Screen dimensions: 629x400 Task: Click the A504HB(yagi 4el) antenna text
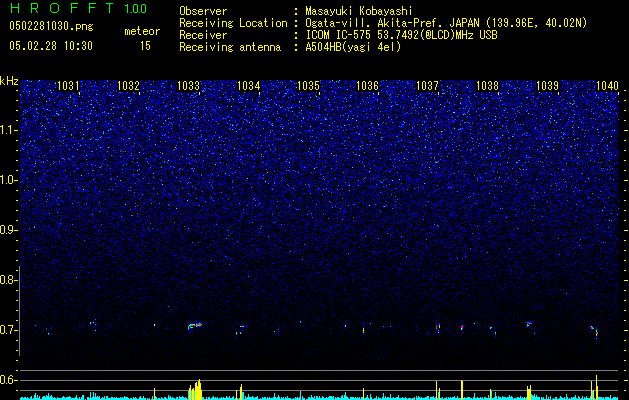[x=353, y=47]
